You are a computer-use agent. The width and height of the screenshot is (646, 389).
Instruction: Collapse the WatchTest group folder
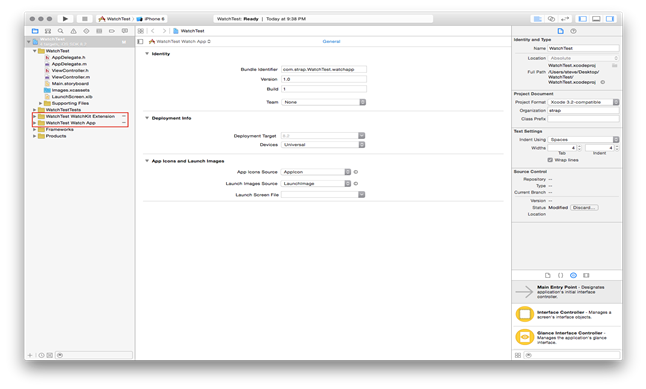[35, 51]
